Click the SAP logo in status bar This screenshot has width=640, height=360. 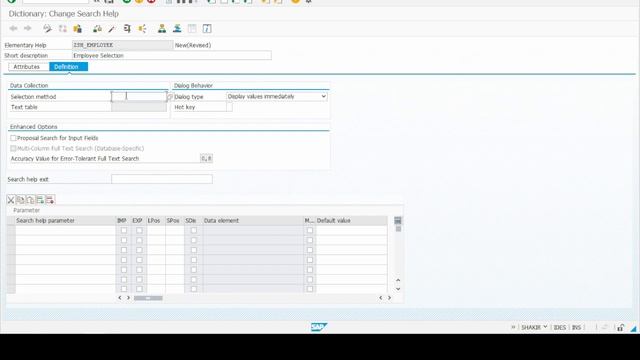point(319,327)
